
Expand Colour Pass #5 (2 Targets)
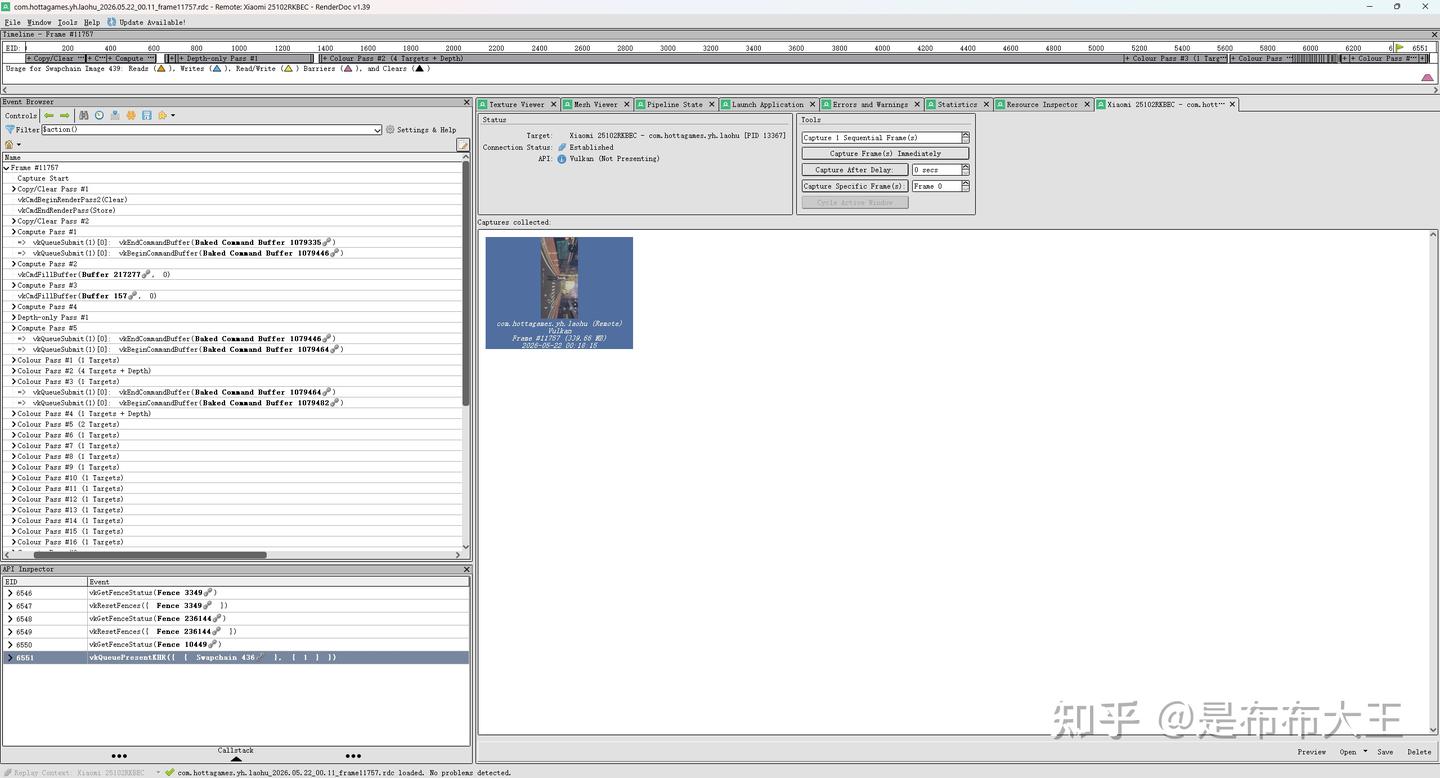tap(13, 424)
